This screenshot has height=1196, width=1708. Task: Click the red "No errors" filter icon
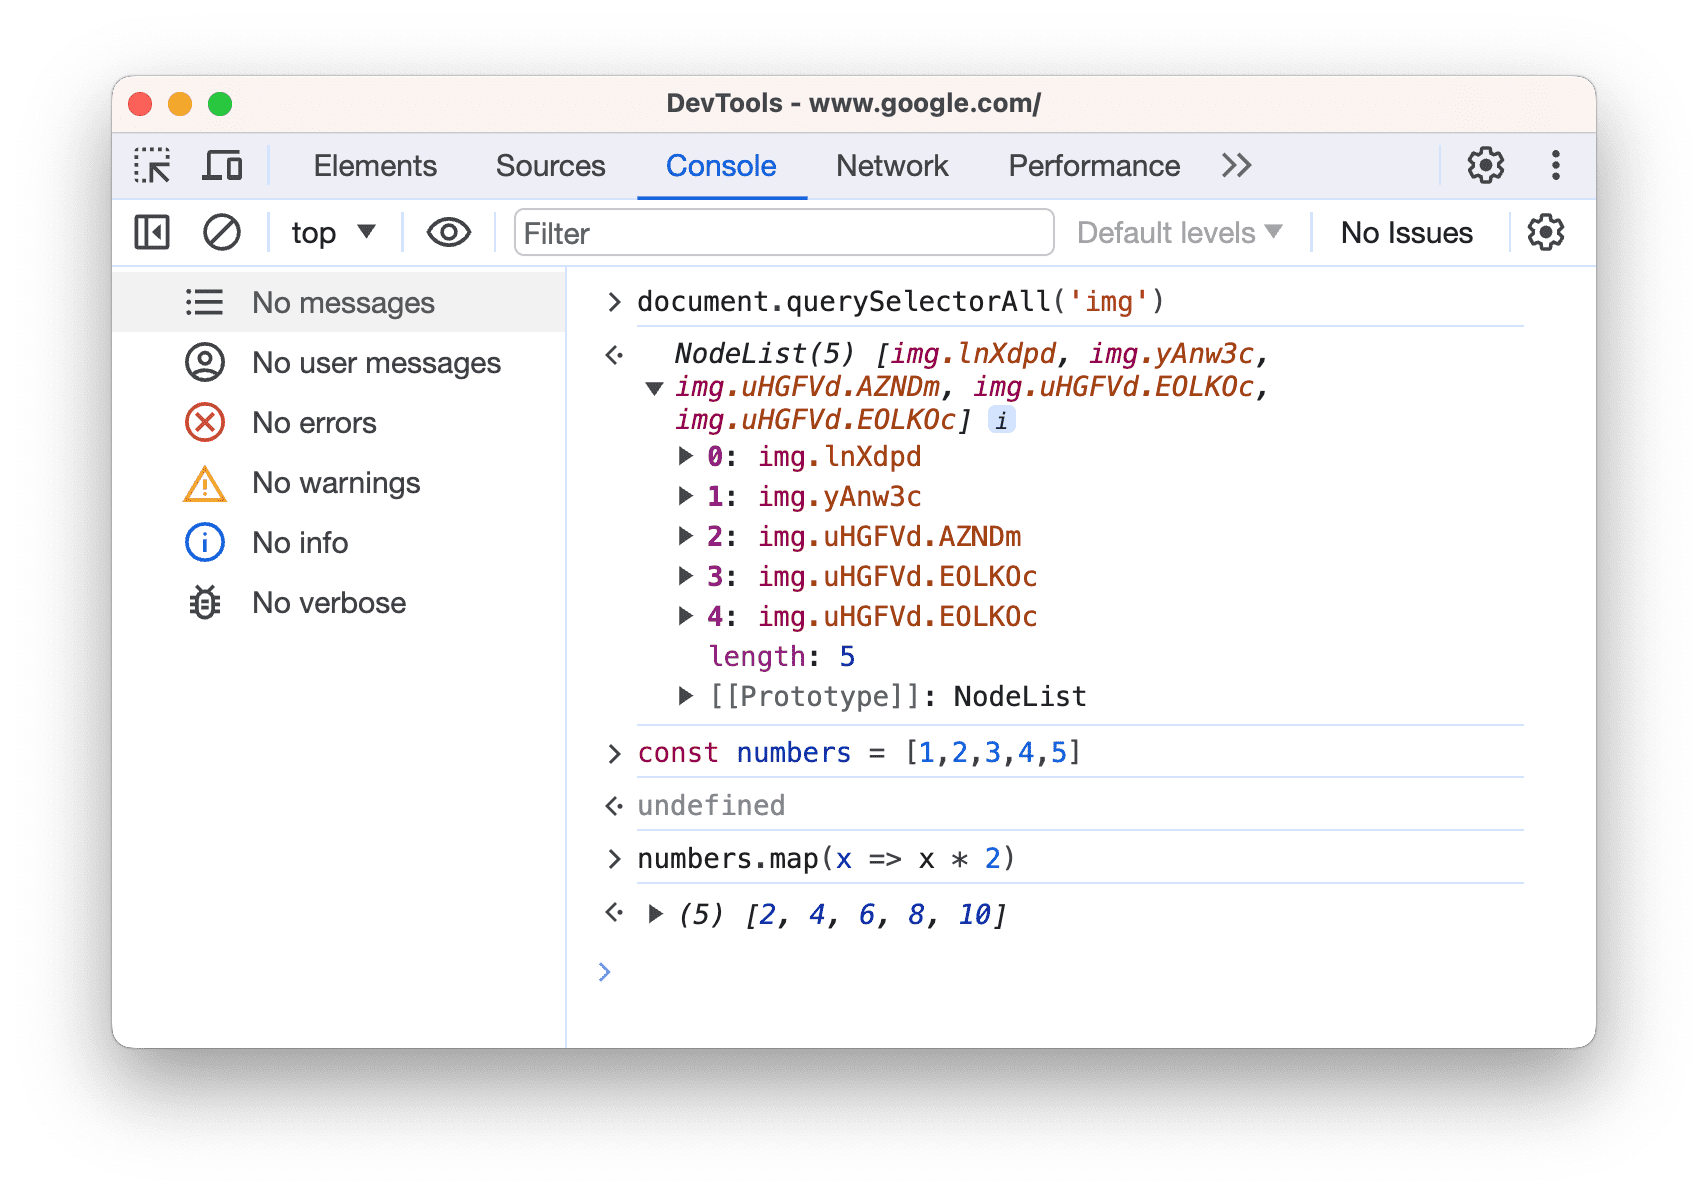pyautogui.click(x=204, y=422)
